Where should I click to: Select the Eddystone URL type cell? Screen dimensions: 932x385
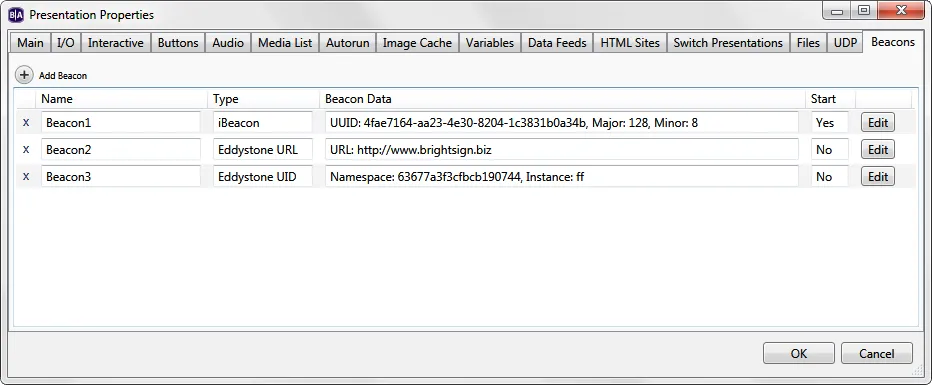[263, 150]
